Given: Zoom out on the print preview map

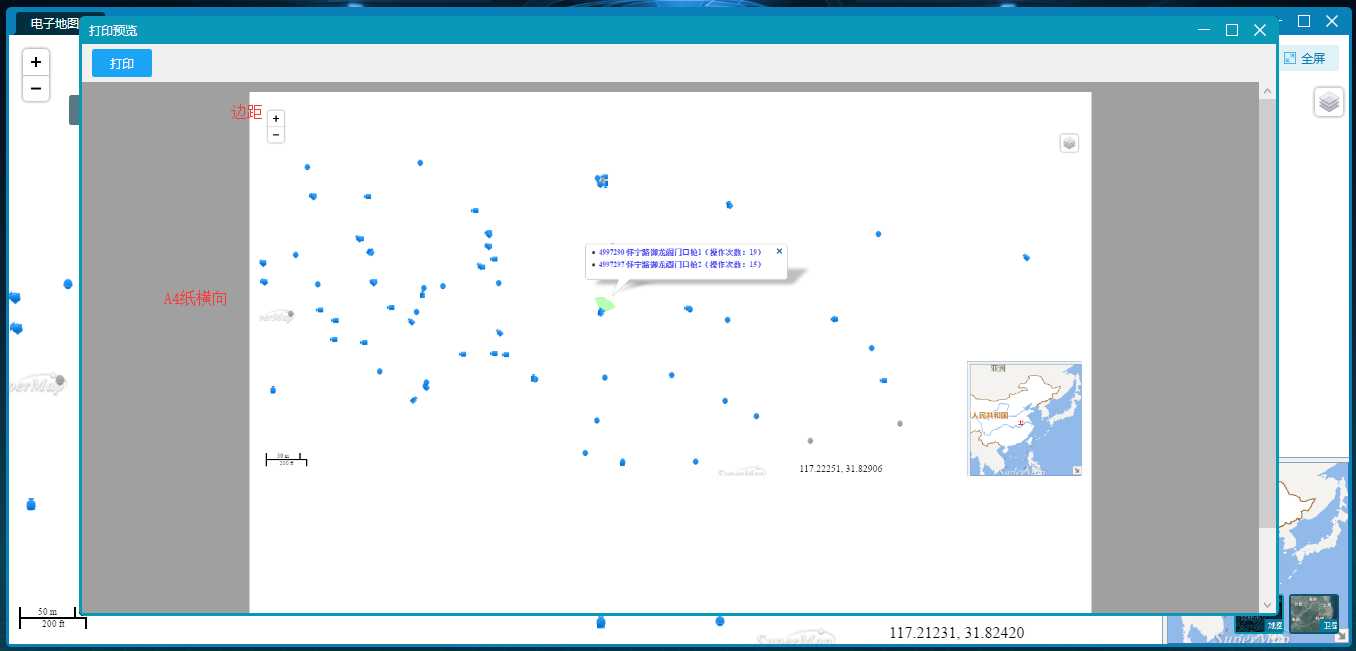Looking at the screenshot, I should click(x=276, y=135).
